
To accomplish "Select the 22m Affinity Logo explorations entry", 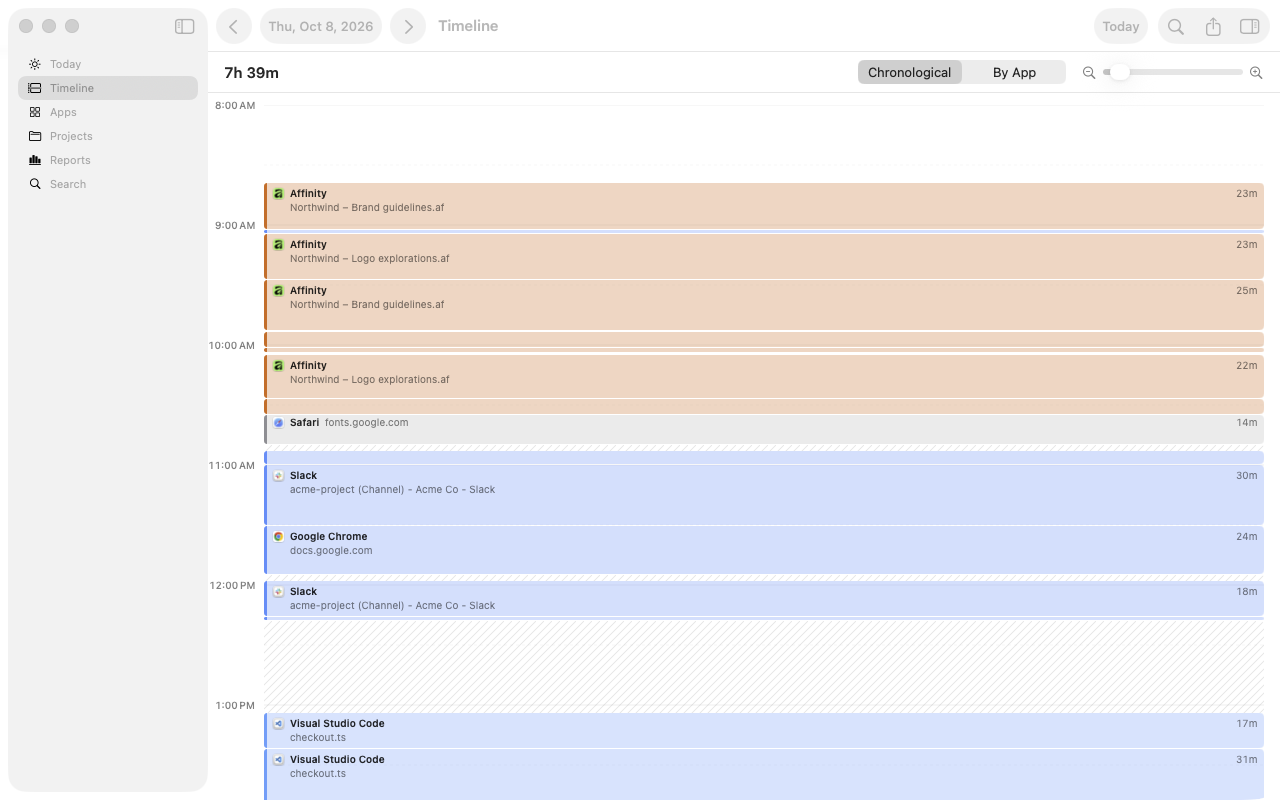I will pyautogui.click(x=764, y=376).
